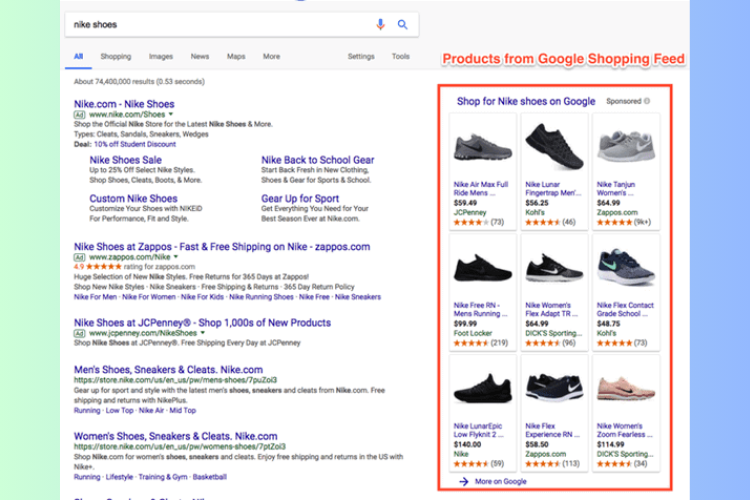Switch to the Images tab

click(x=161, y=56)
